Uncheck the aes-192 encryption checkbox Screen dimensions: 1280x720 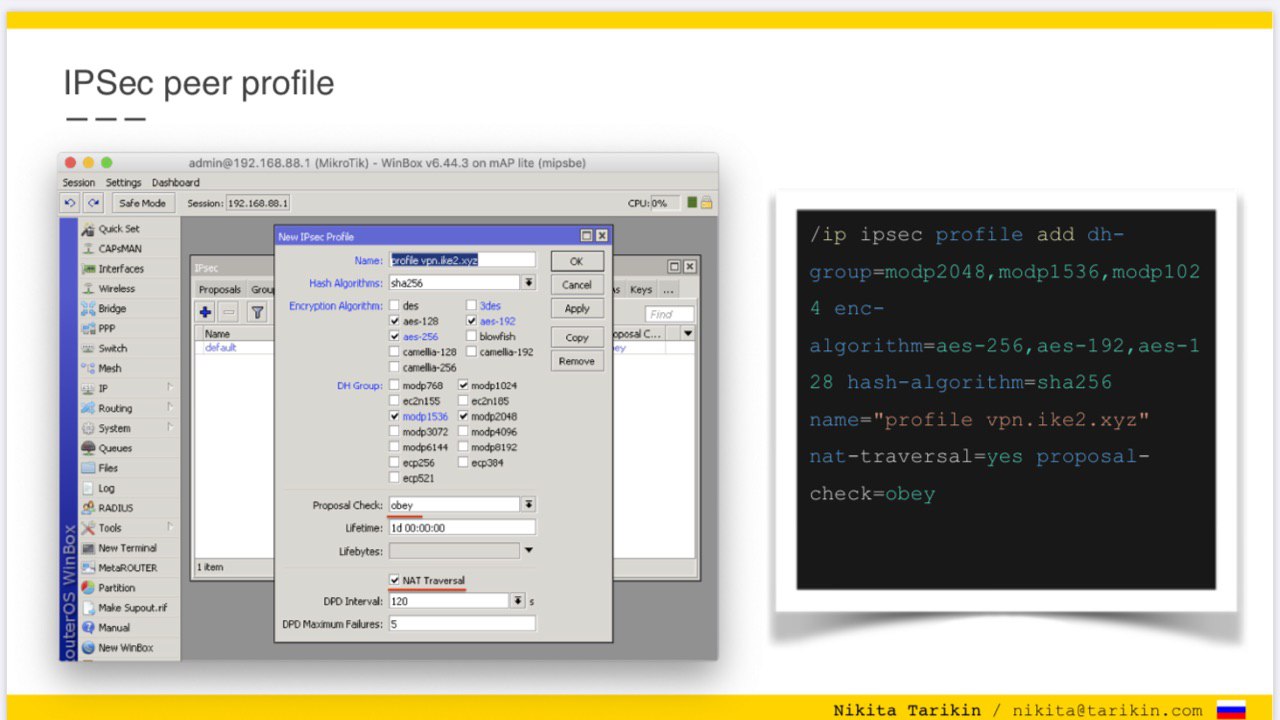(x=471, y=321)
